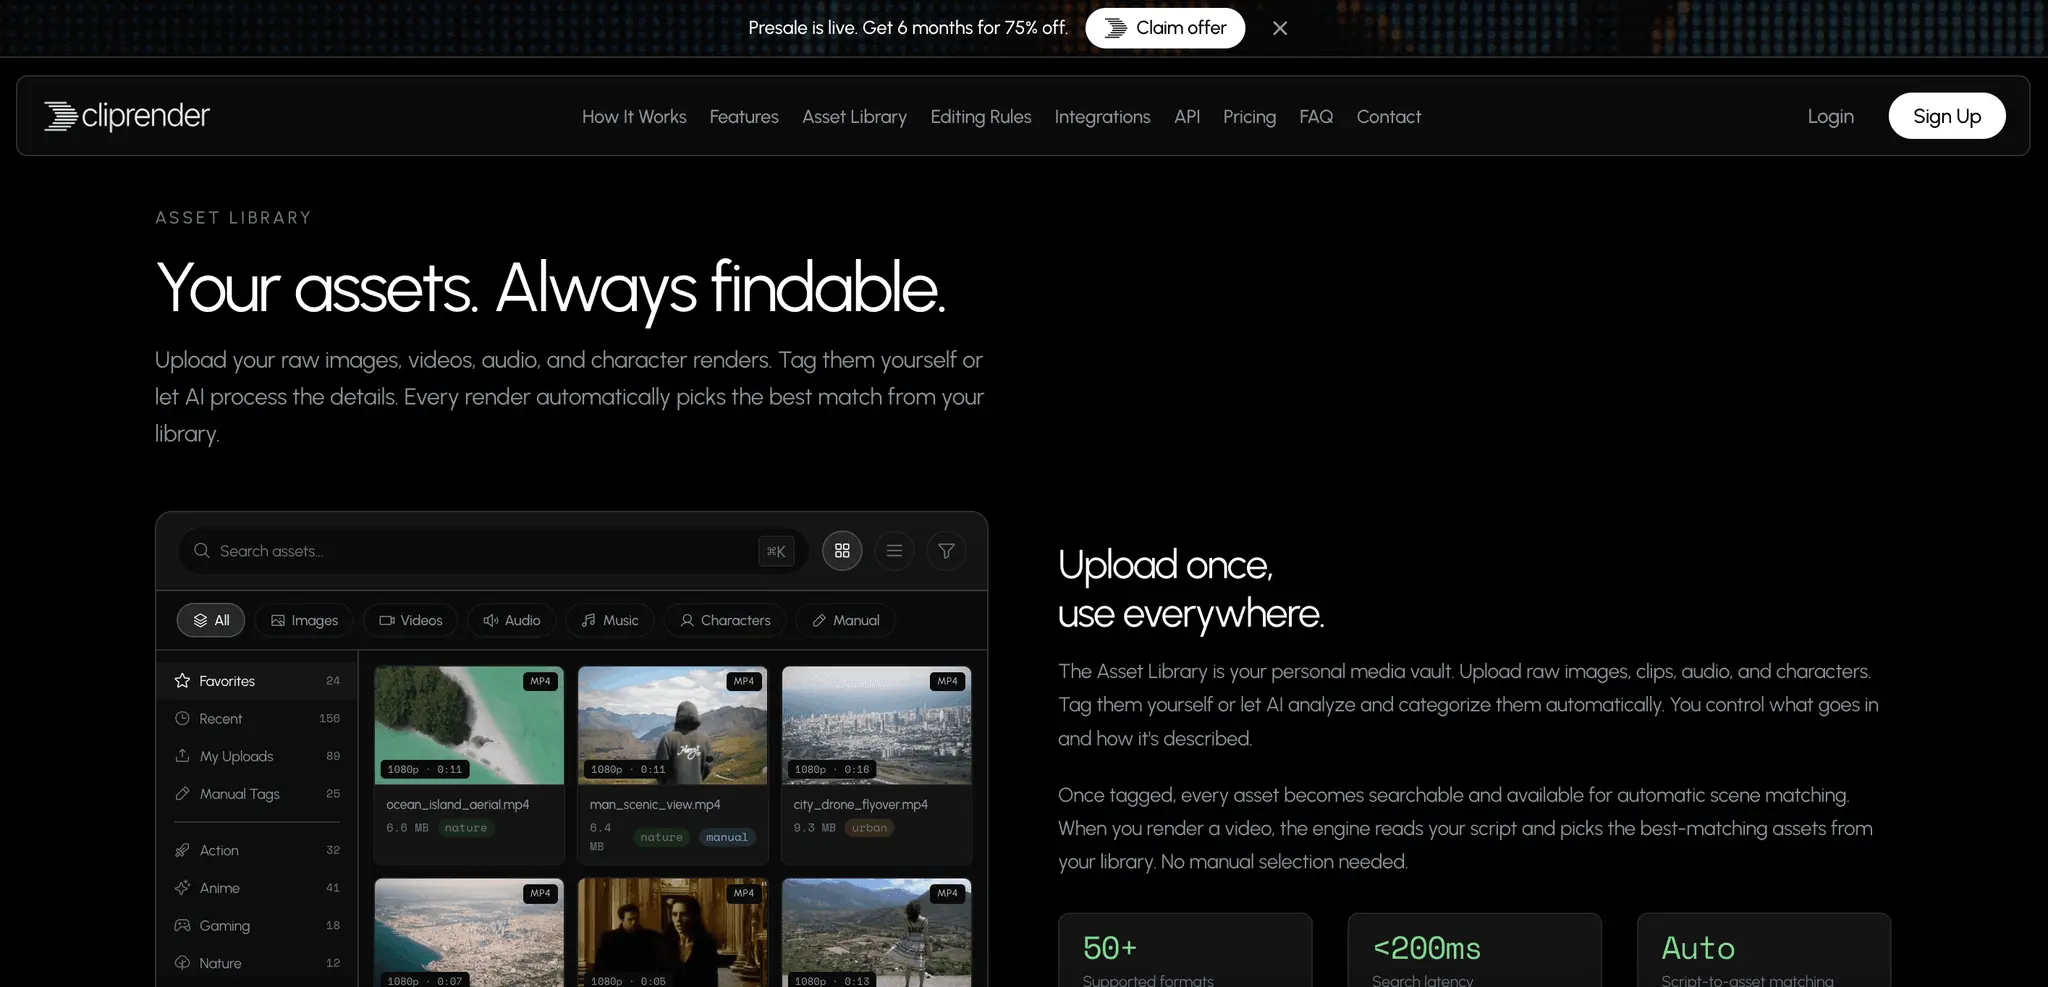Click the 'ocean_island_aerial.mp4' file name
The height and width of the screenshot is (987, 2048).
tap(458, 805)
